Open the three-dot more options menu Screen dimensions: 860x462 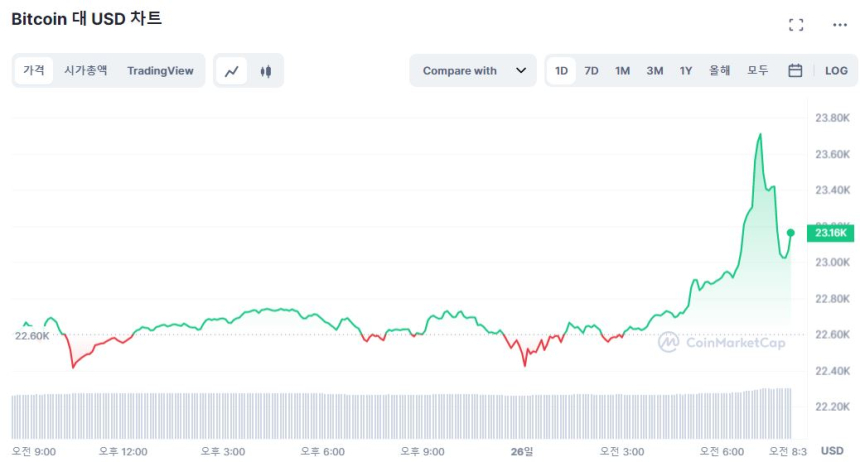click(x=839, y=25)
